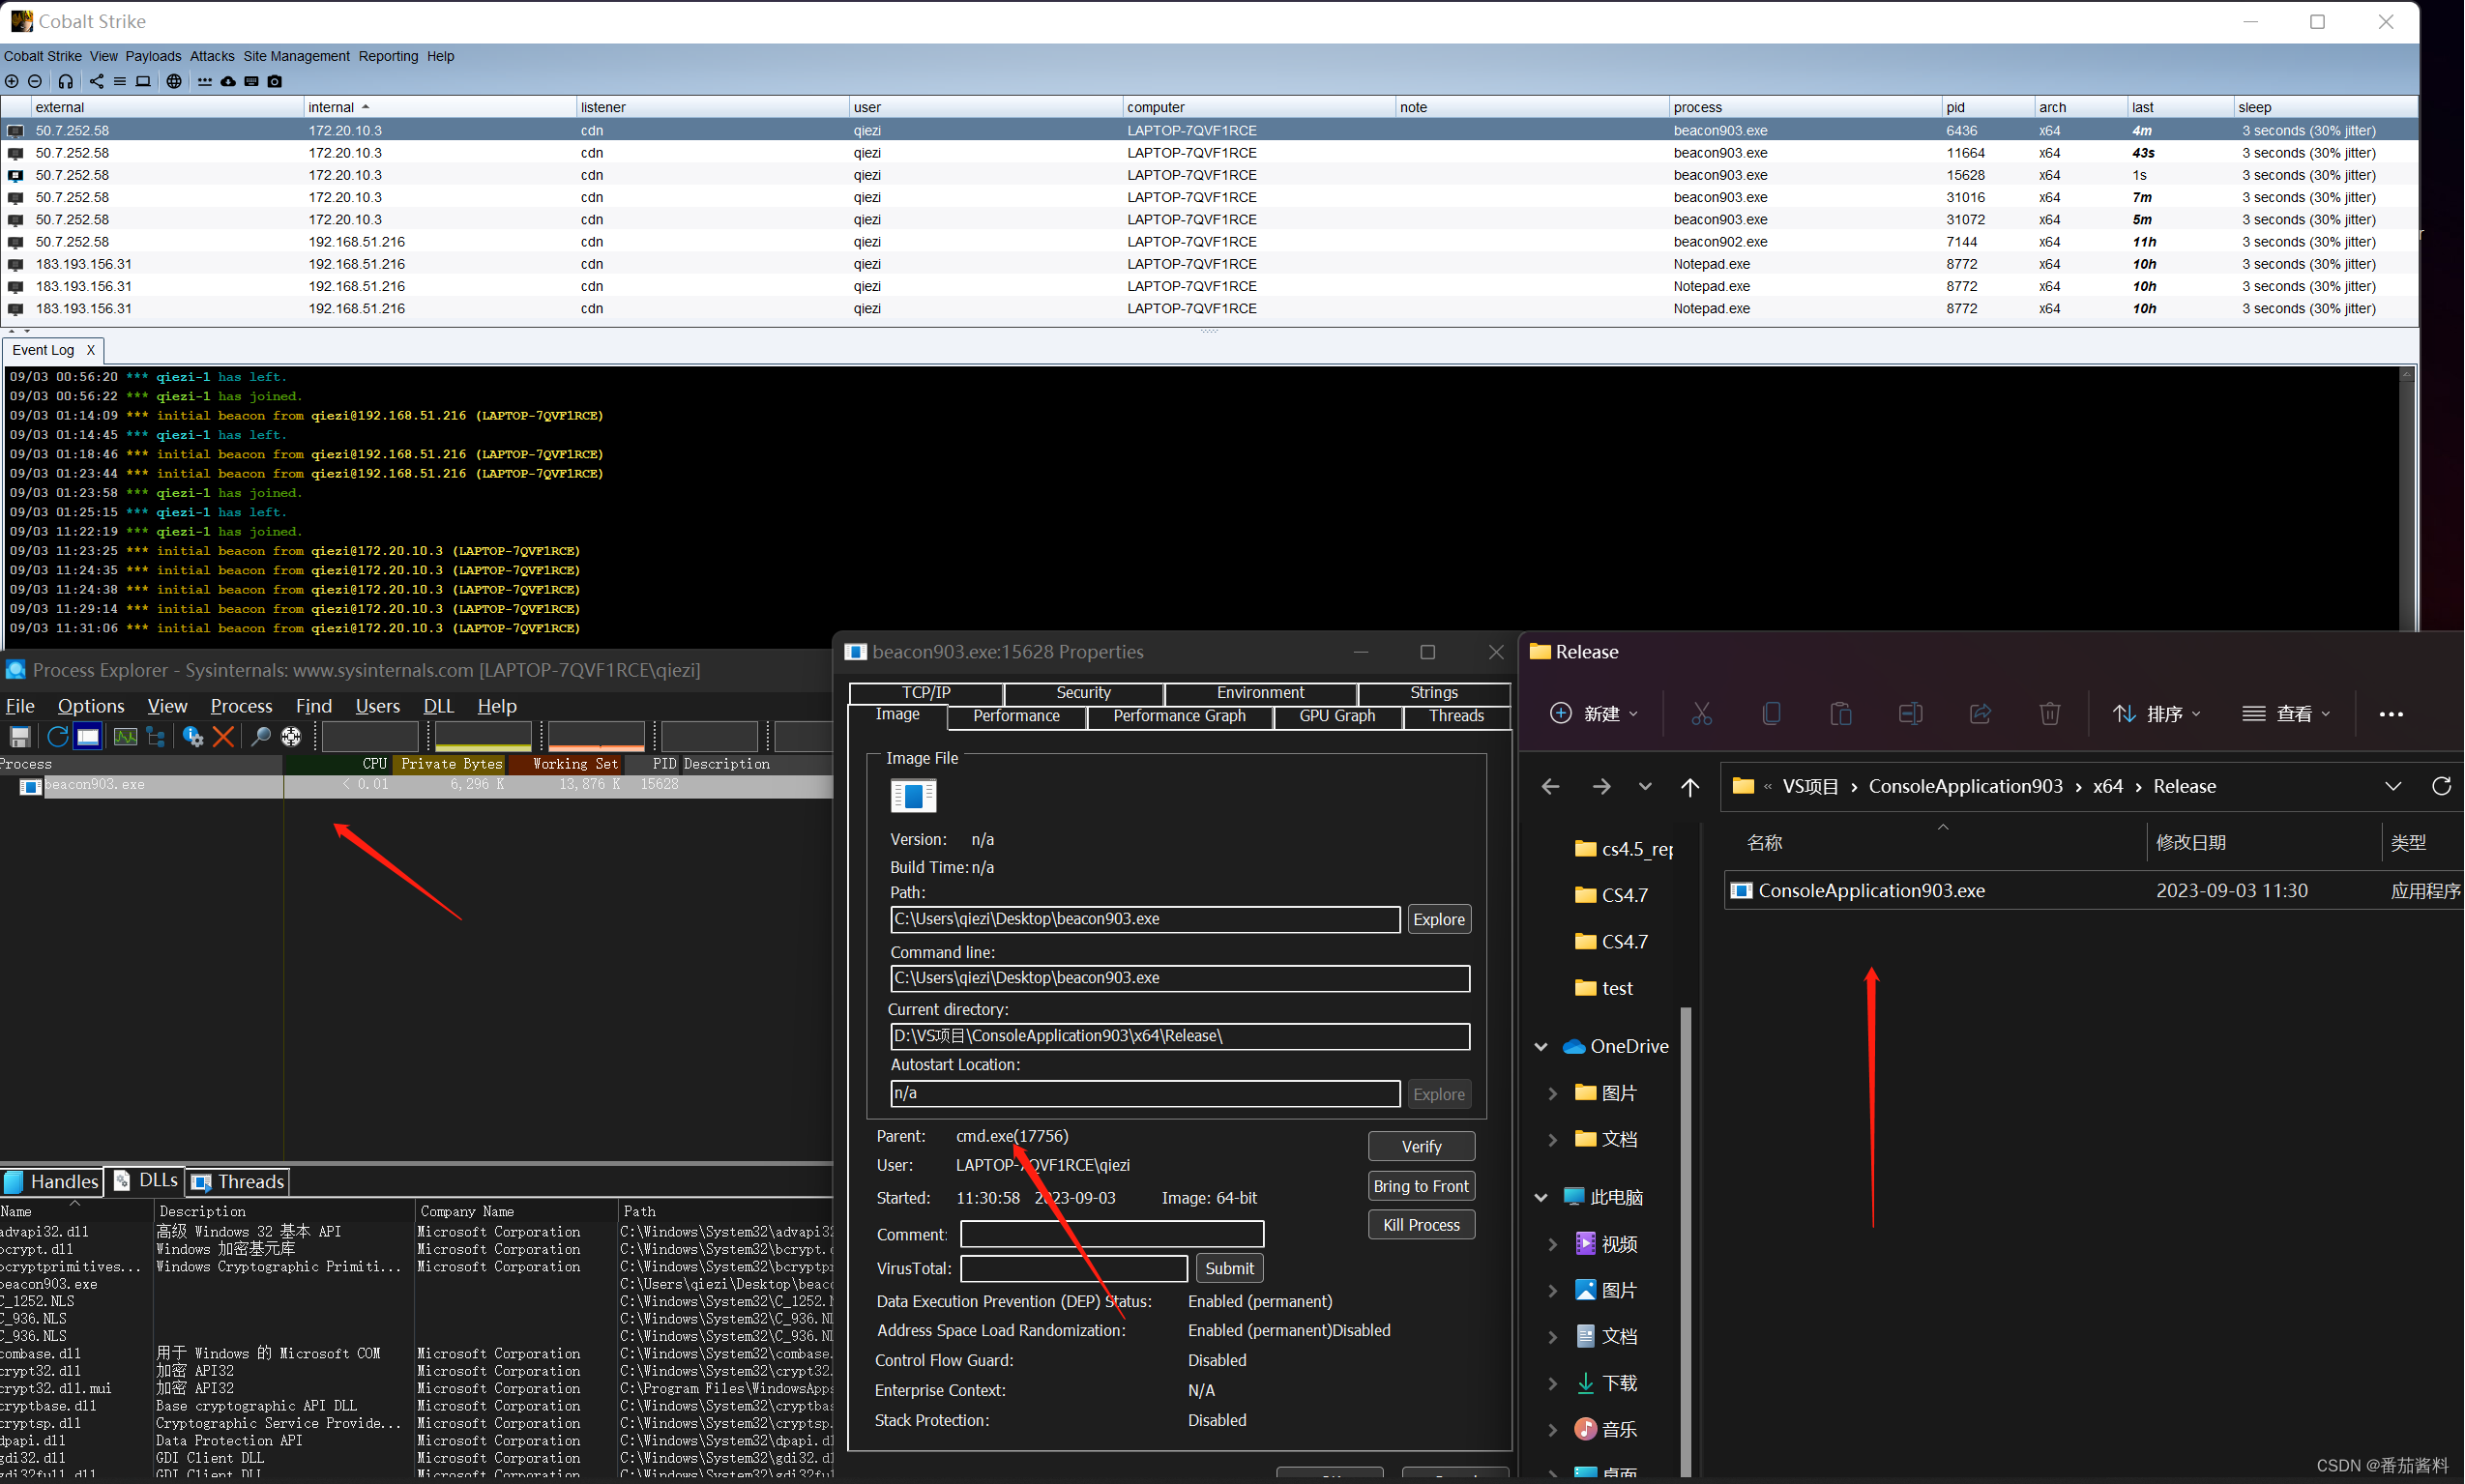Show targets view via laptop icon
2465x1484 pixels.
[x=143, y=81]
